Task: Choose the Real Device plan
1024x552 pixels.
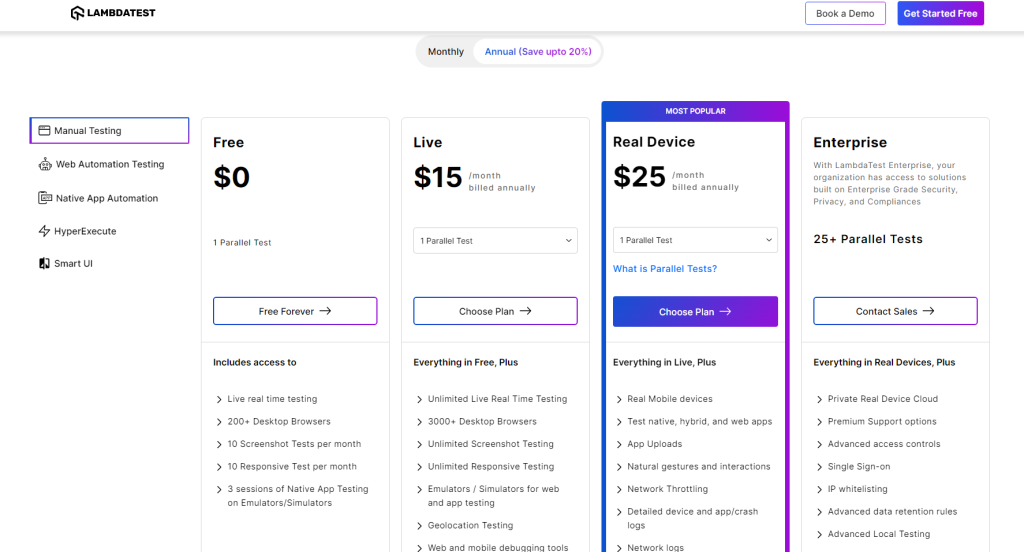Action: coord(695,312)
